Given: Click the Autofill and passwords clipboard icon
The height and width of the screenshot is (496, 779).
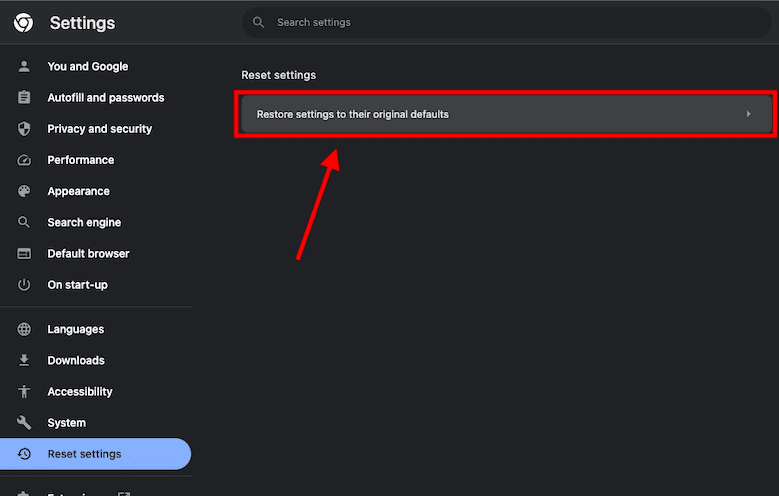Looking at the screenshot, I should 25,98.
